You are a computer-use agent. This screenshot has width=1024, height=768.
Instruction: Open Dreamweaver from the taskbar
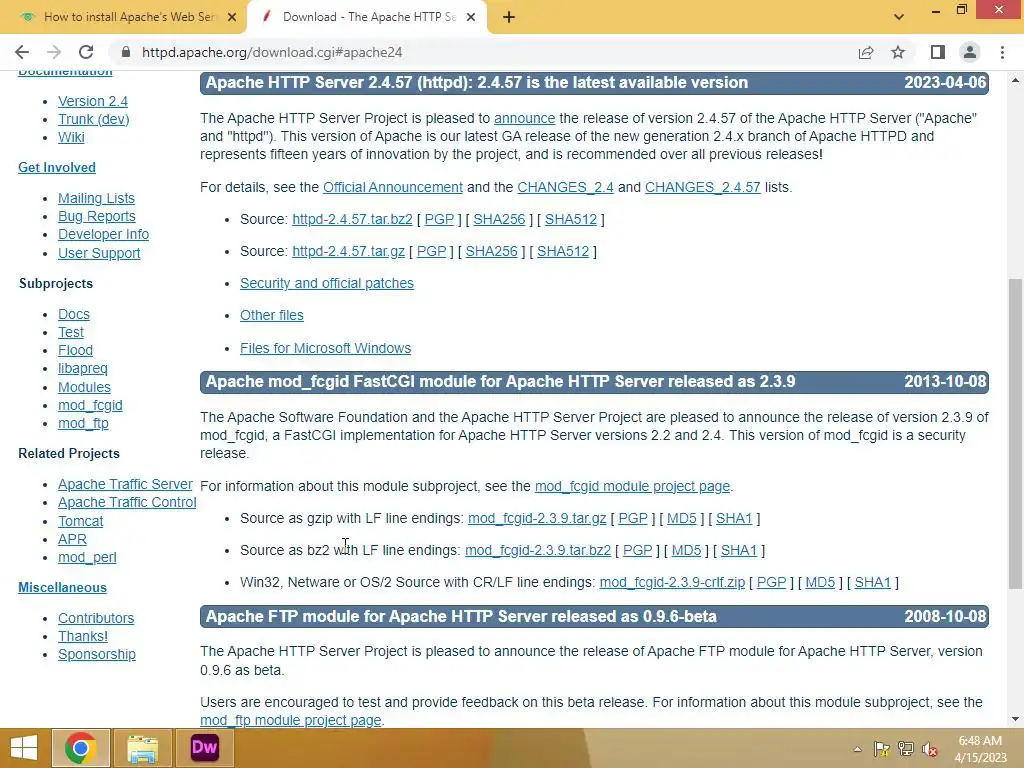pyautogui.click(x=204, y=748)
